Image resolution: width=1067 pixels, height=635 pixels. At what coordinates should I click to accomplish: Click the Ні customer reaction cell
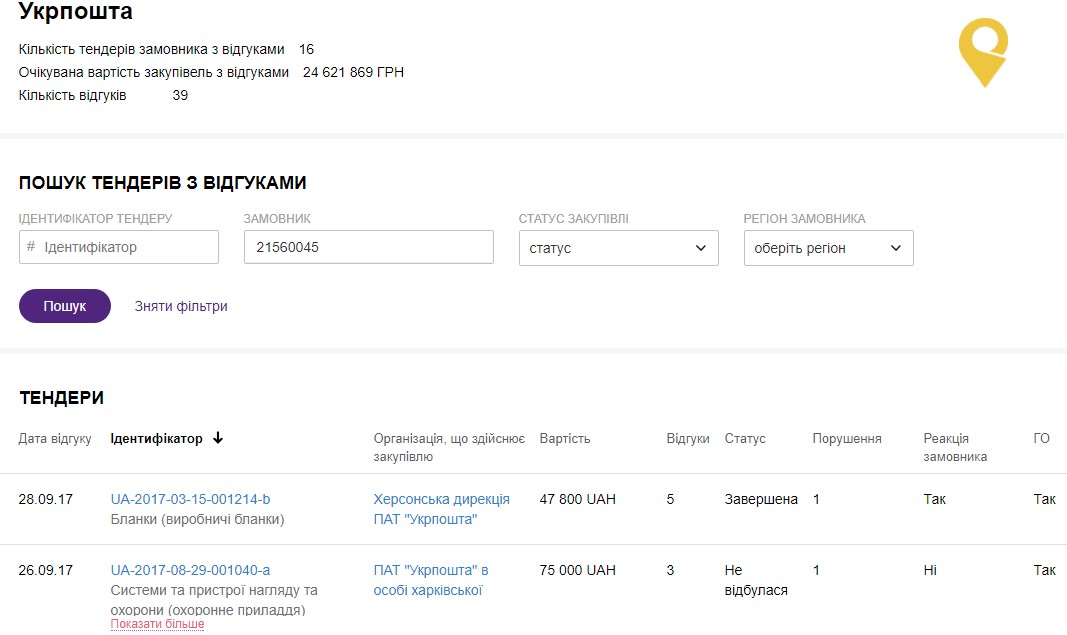click(x=930, y=570)
